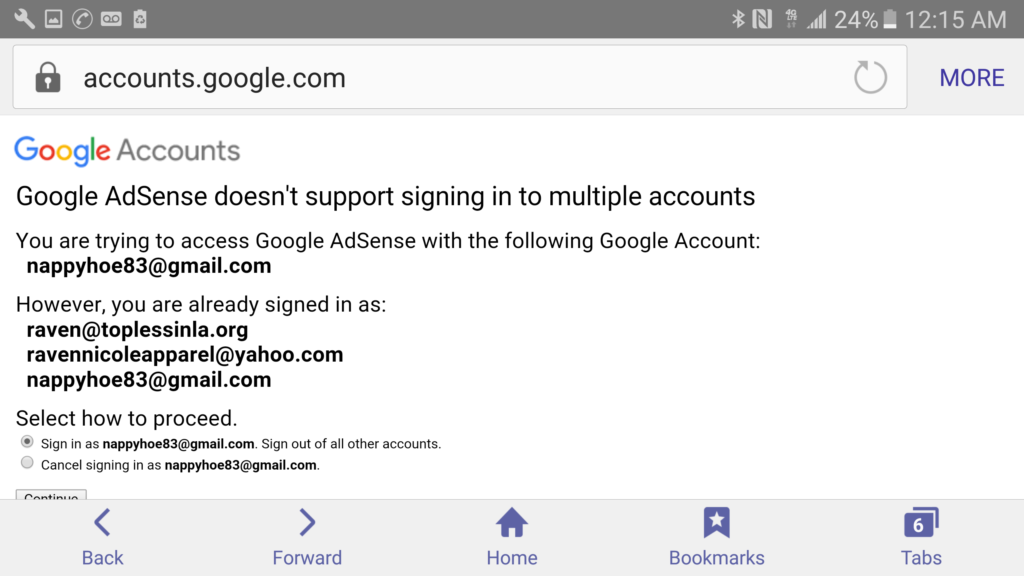
Task: Tap the reload page icon
Action: pyautogui.click(x=870, y=77)
